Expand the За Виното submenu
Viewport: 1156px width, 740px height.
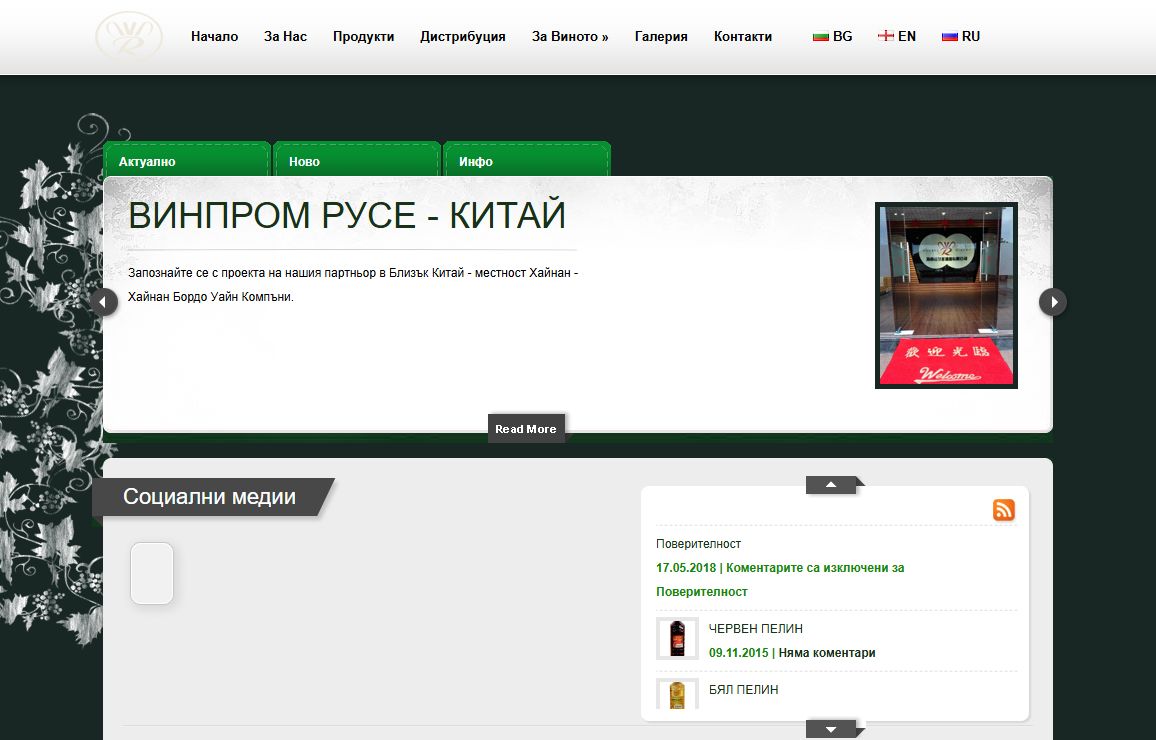(570, 36)
